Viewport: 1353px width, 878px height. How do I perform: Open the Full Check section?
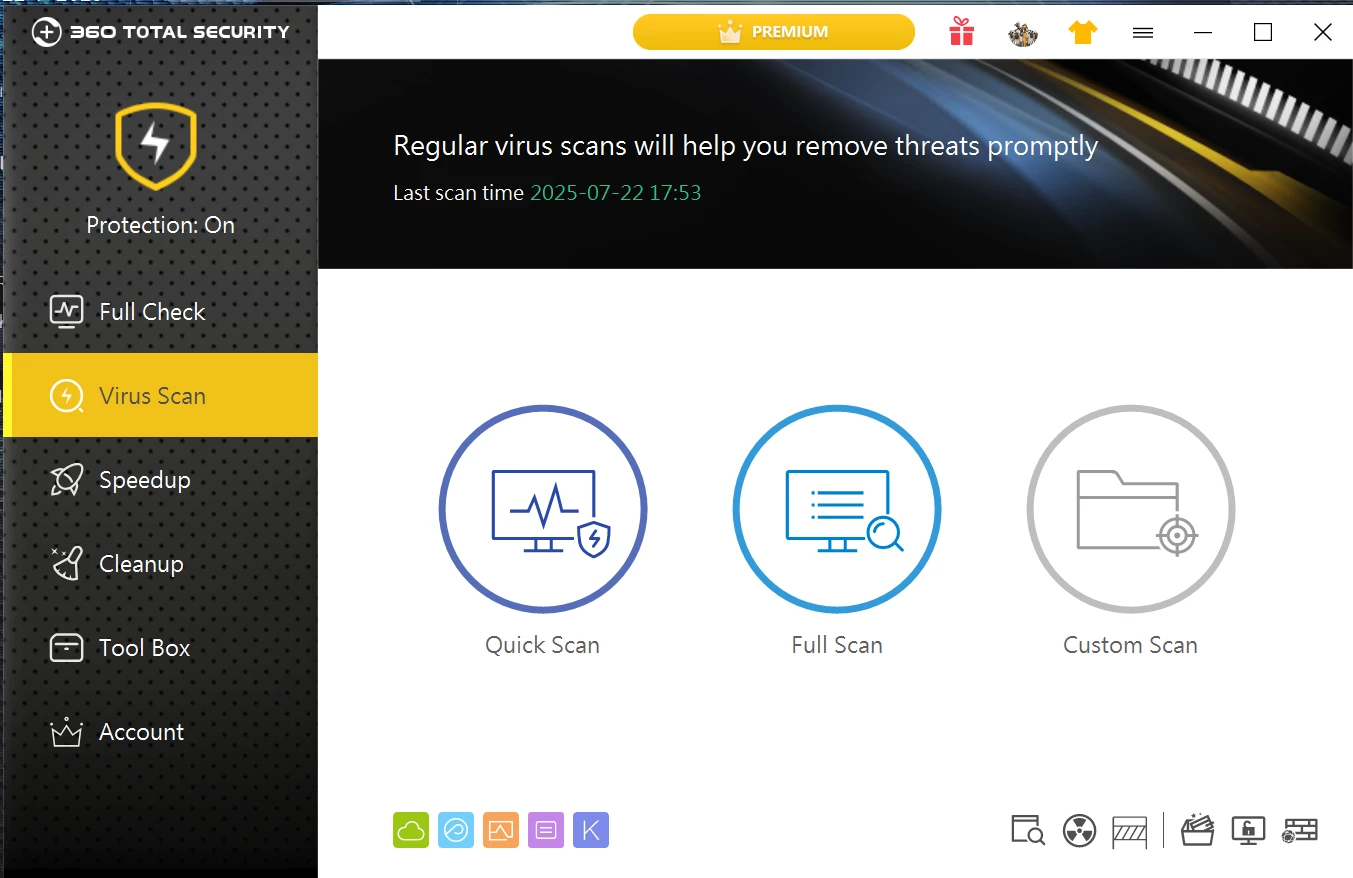click(160, 311)
